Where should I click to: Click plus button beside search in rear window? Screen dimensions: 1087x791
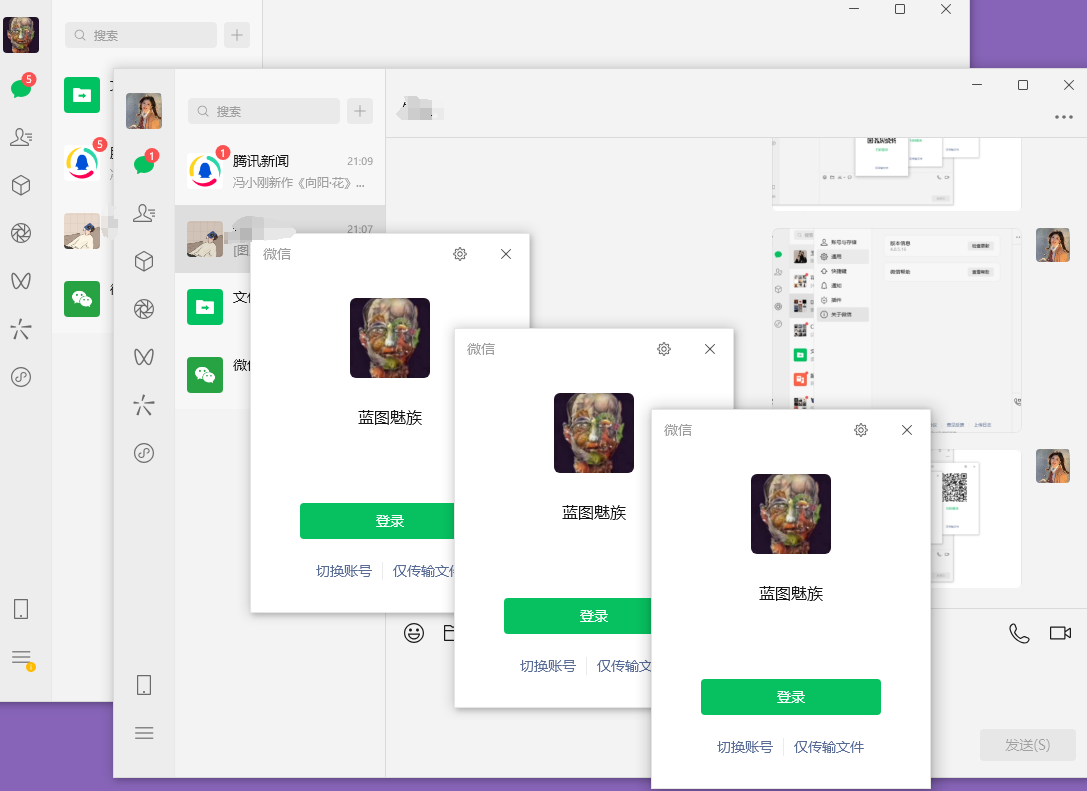(236, 35)
